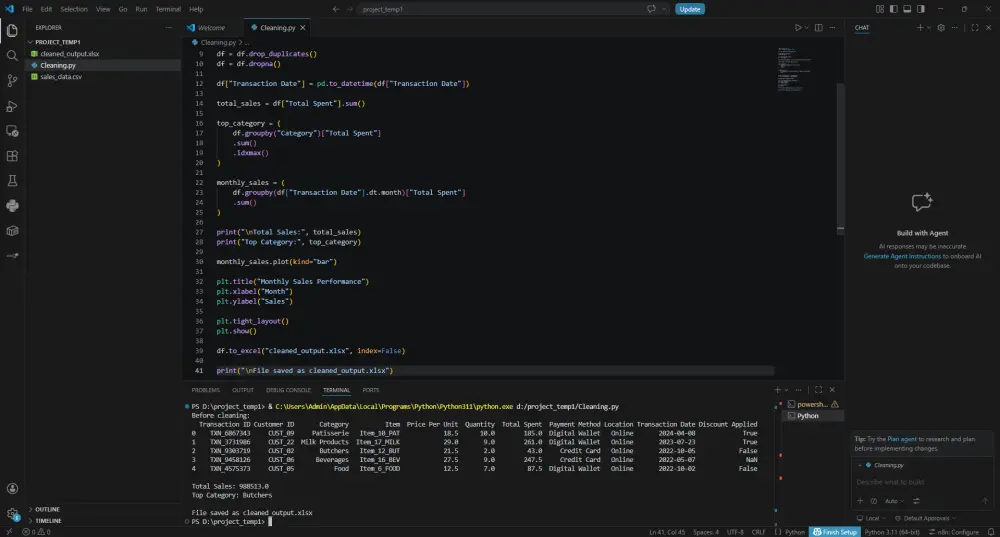Open new chat dropdown arrow
Viewport: 1000px width, 537px height.
929,27
